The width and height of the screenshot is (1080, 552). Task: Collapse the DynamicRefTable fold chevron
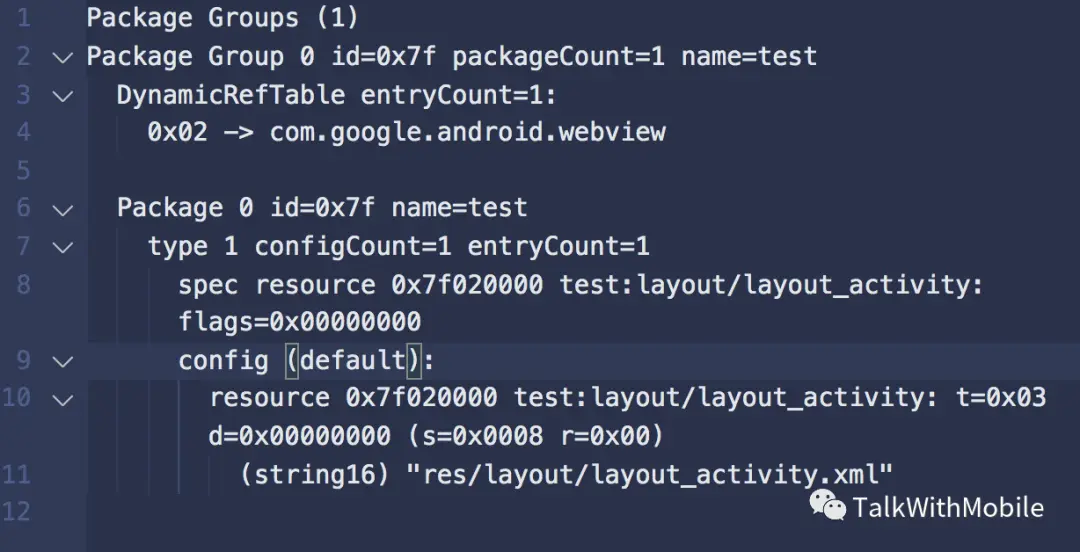point(63,96)
